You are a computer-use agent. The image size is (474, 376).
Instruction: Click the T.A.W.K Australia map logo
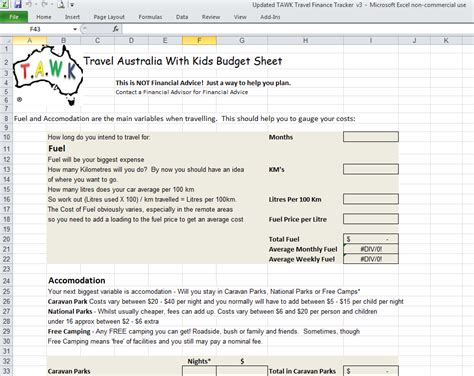pos(48,75)
